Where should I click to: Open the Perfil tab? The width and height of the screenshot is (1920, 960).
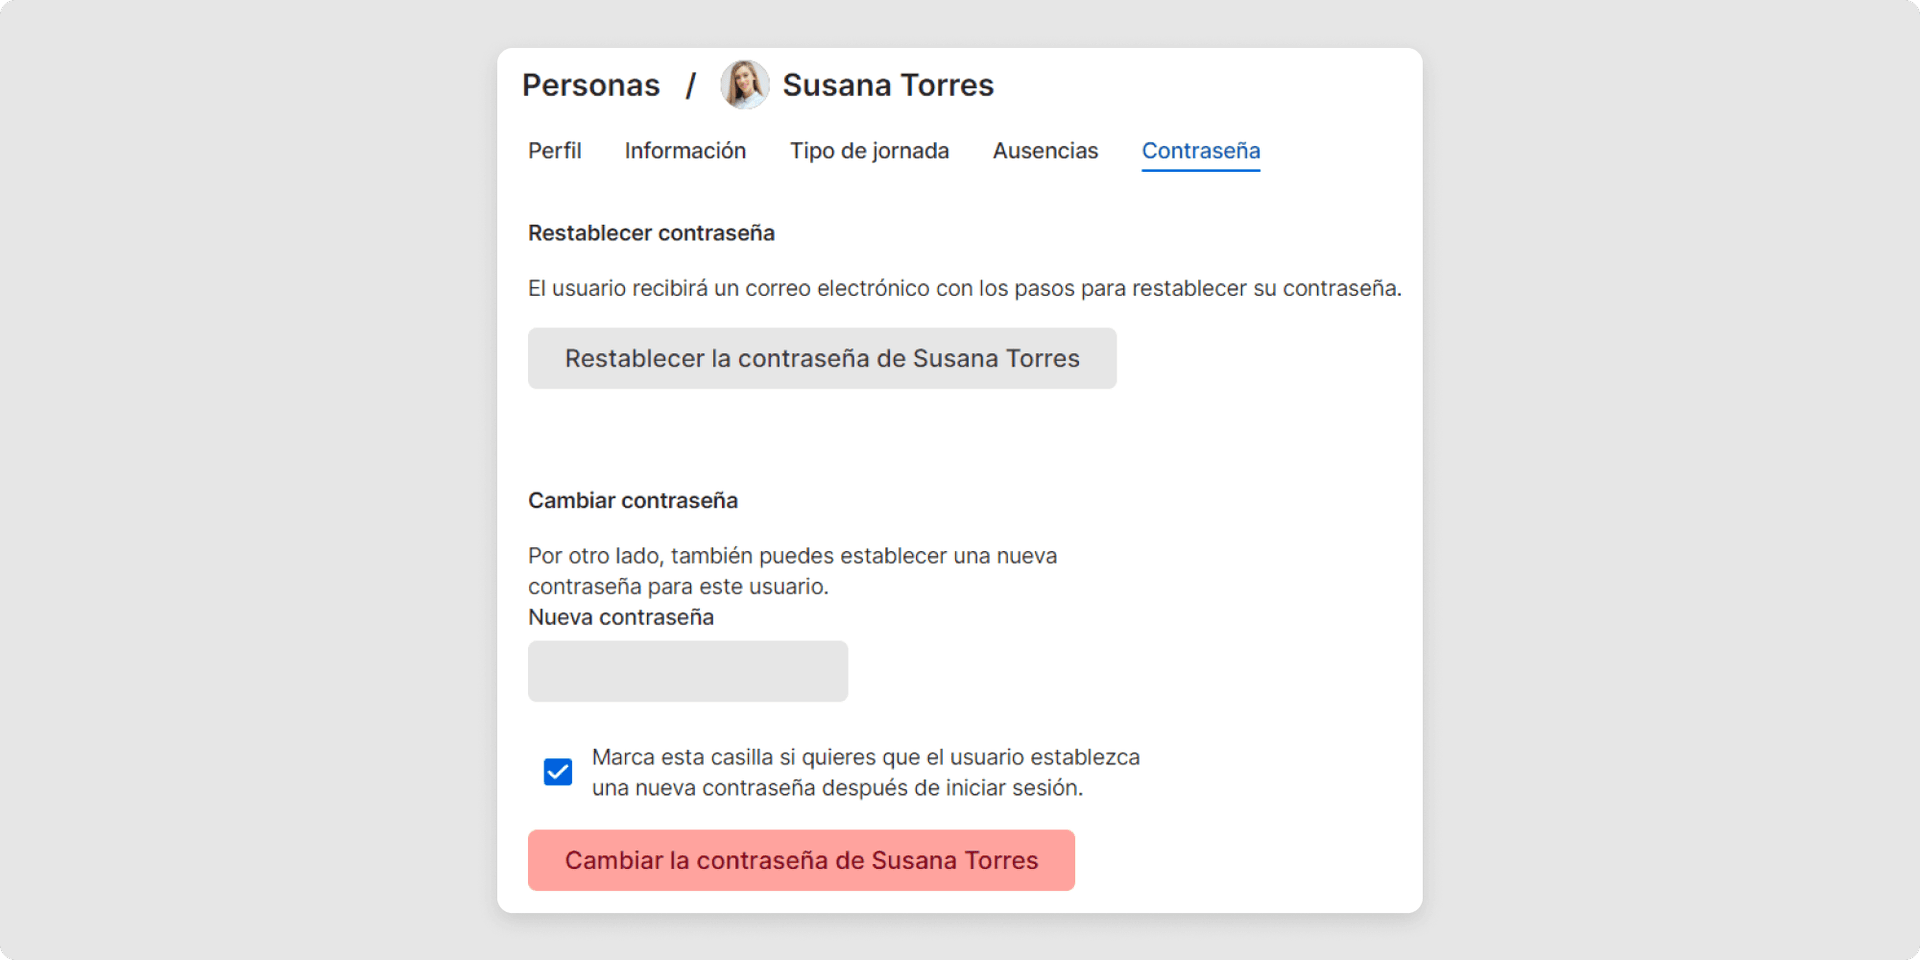pos(554,151)
